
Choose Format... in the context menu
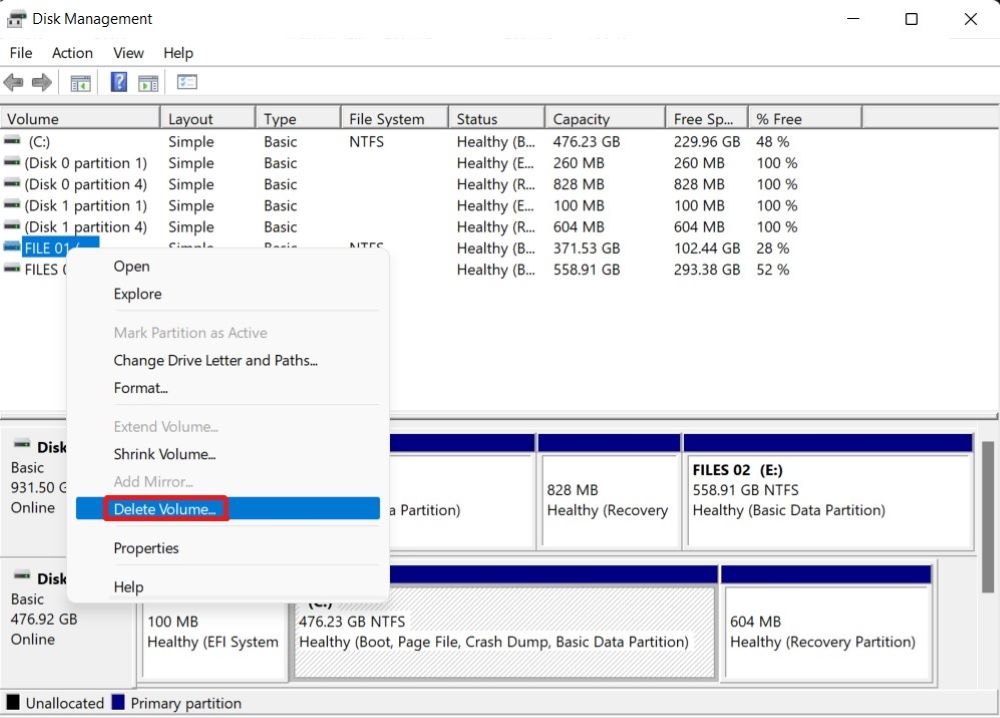(x=140, y=388)
